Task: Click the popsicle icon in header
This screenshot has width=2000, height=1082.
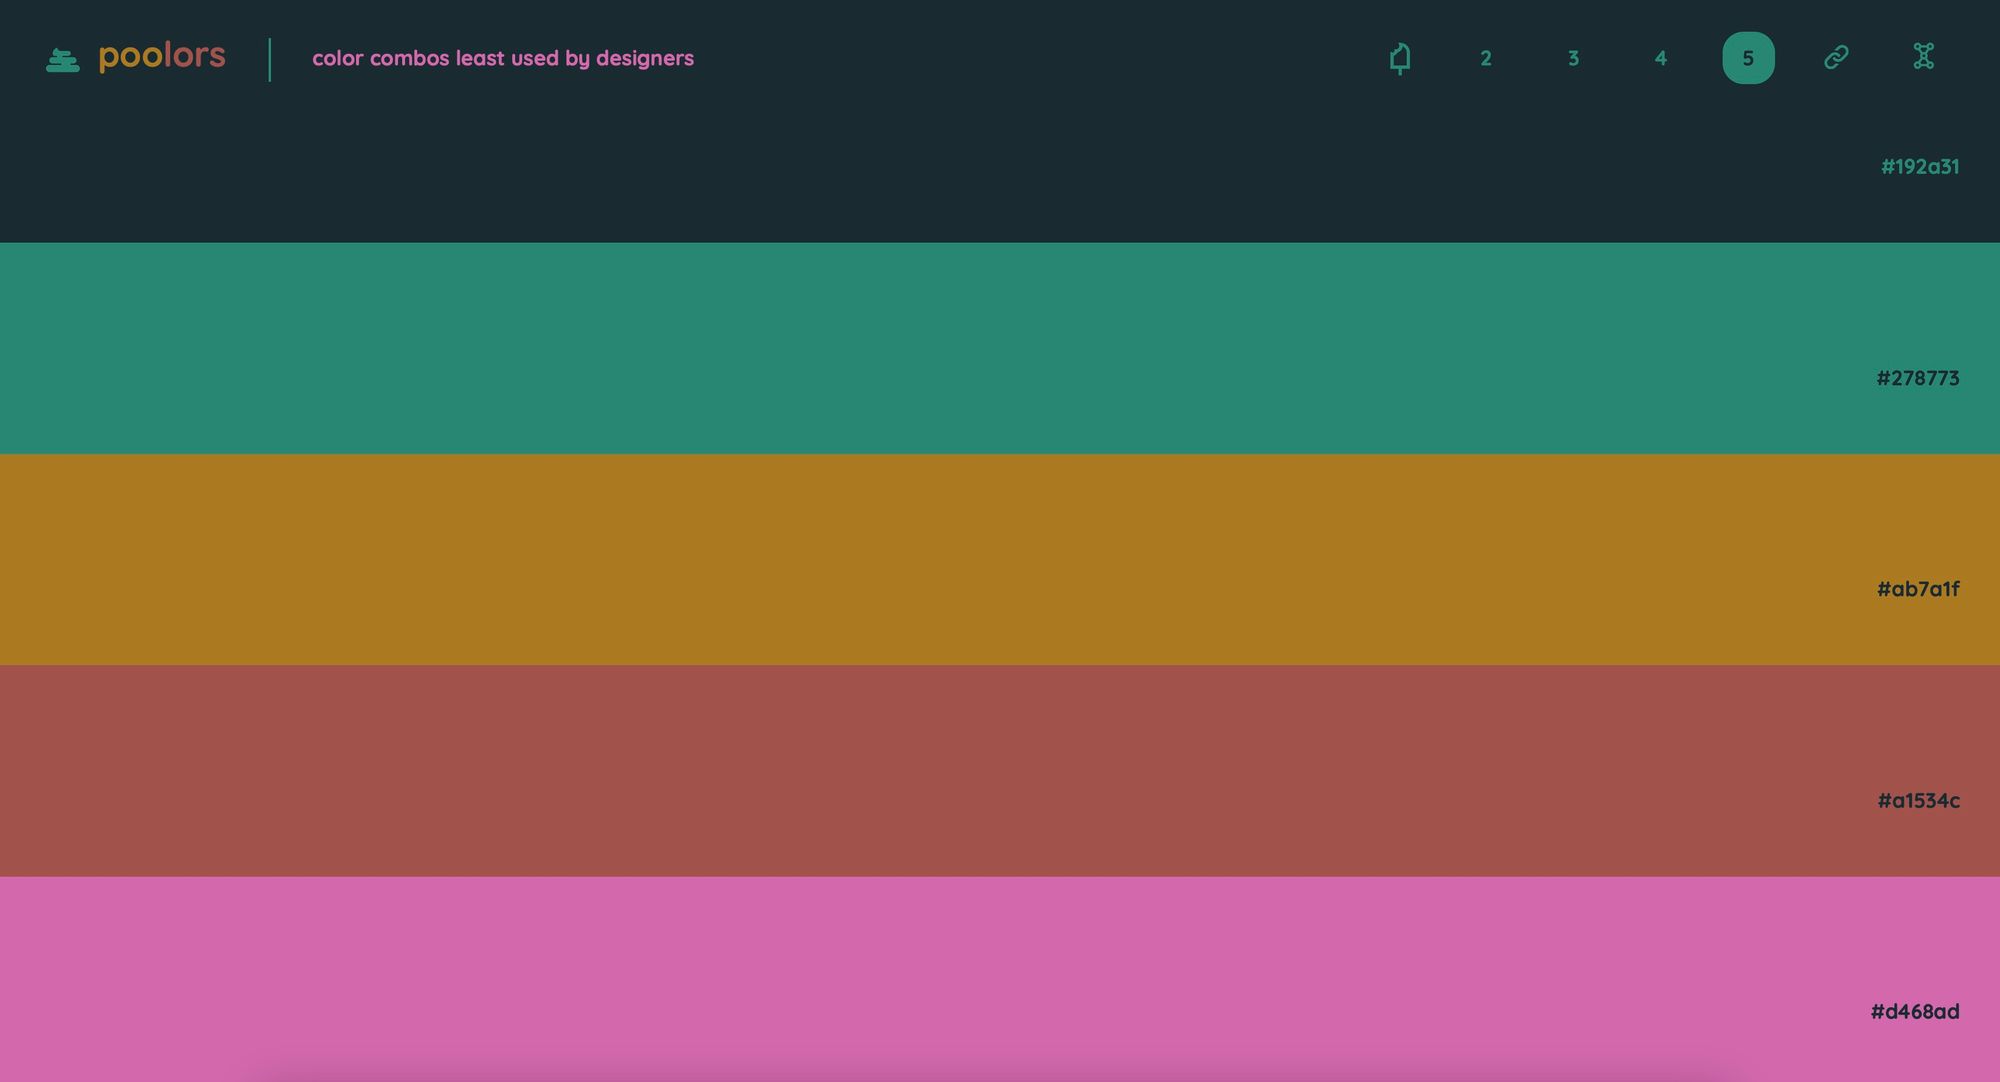Action: [1400, 58]
